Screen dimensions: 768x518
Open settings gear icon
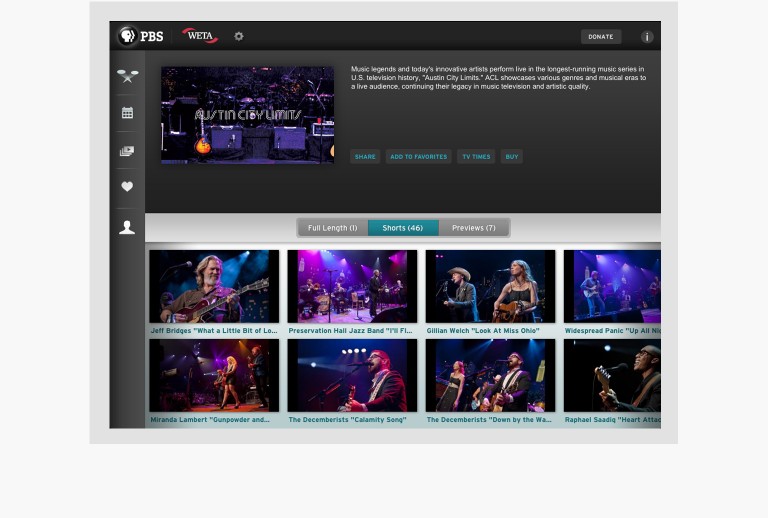pyautogui.click(x=239, y=36)
